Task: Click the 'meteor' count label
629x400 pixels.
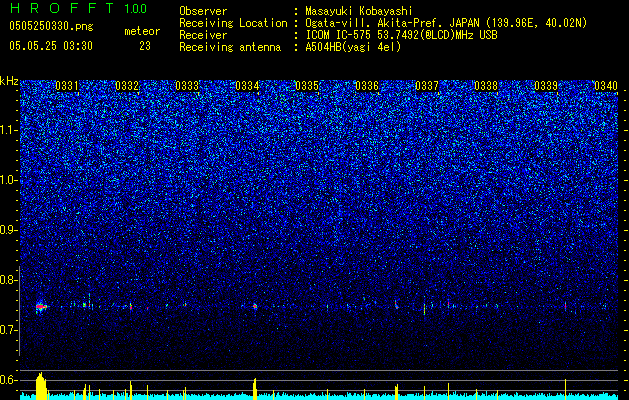Action: pos(142,31)
